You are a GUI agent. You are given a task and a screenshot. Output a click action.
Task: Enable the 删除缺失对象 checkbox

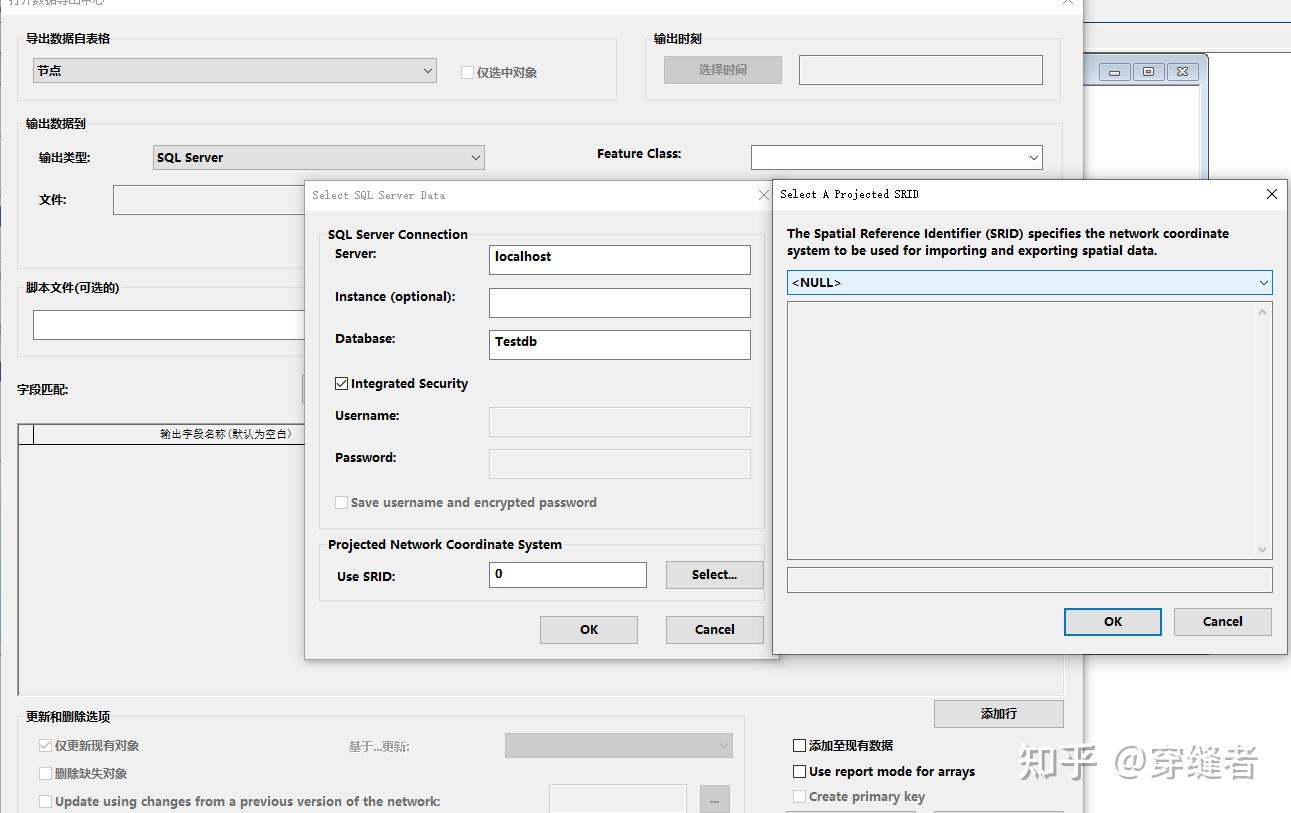tap(45, 773)
